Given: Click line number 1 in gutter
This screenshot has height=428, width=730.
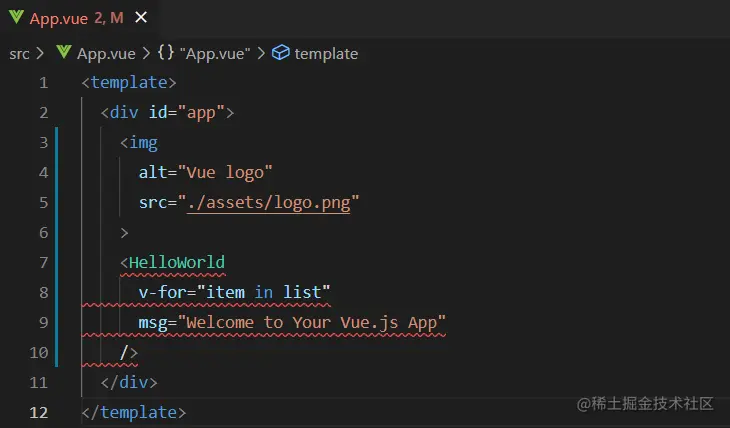Looking at the screenshot, I should [x=44, y=83].
